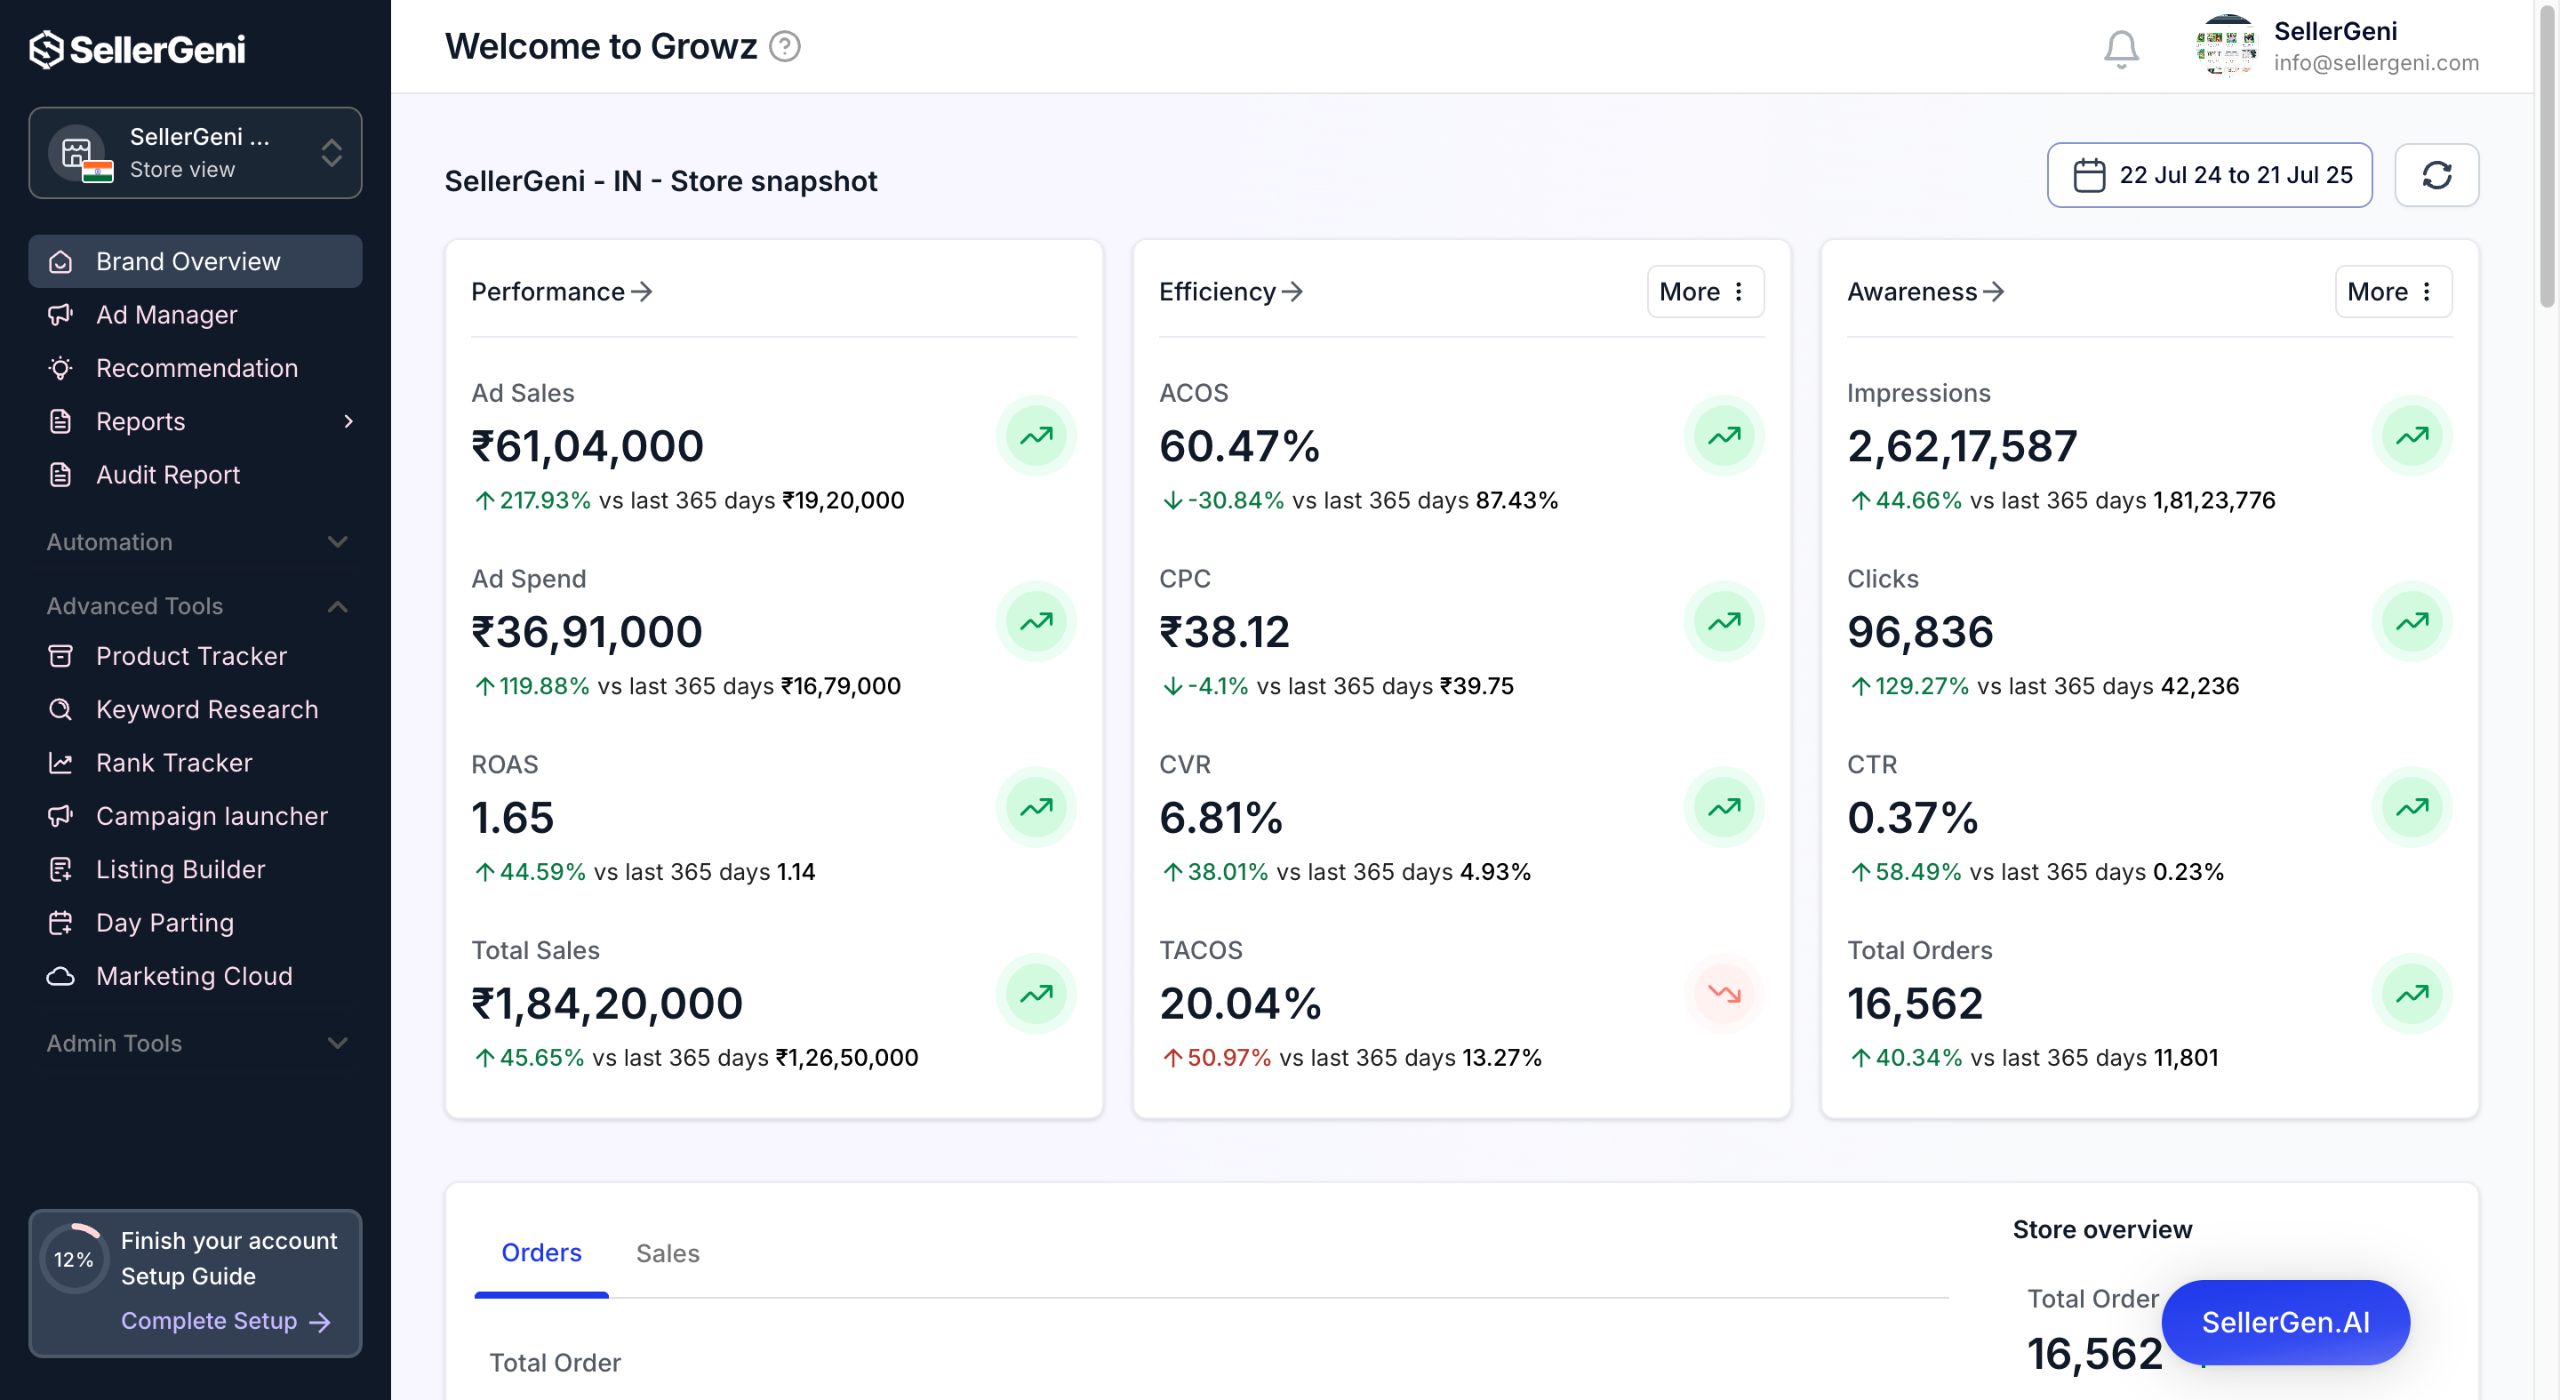The width and height of the screenshot is (2560, 1400).
Task: Click the refresh data icon button
Action: click(2436, 175)
